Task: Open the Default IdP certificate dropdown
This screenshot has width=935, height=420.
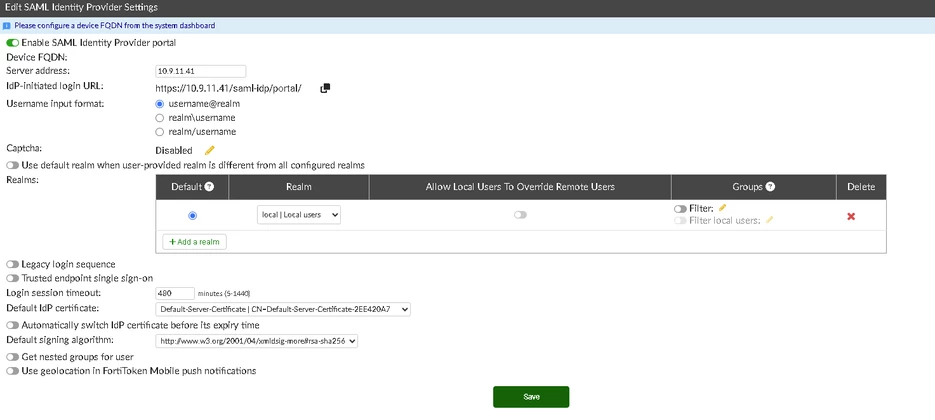Action: point(283,309)
